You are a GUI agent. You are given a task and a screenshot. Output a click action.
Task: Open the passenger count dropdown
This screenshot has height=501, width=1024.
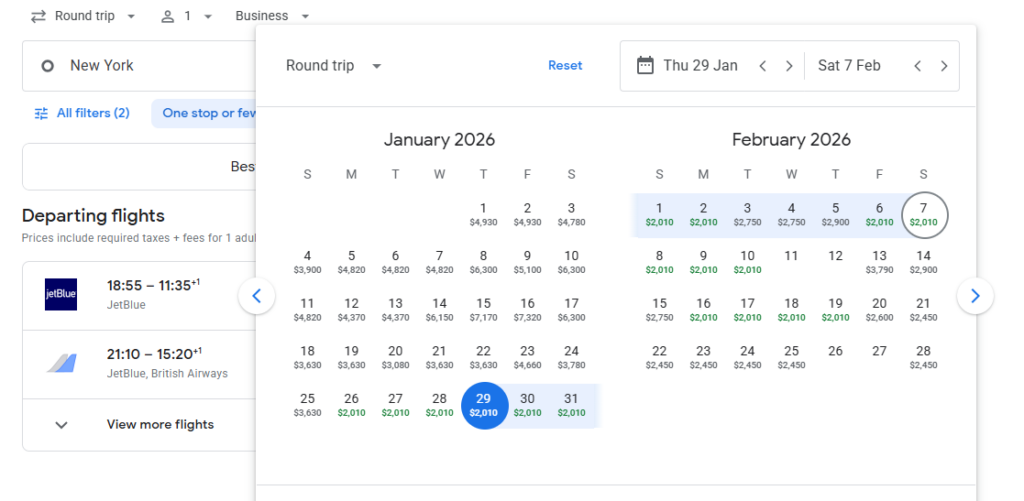point(185,16)
